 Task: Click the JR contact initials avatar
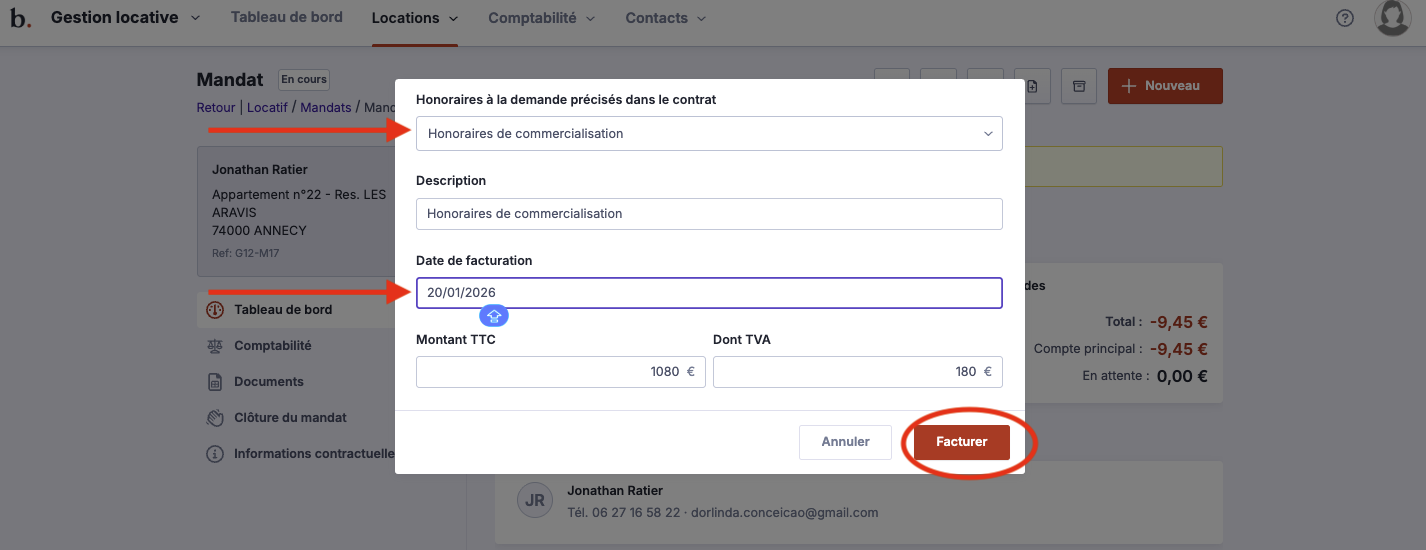tap(535, 501)
